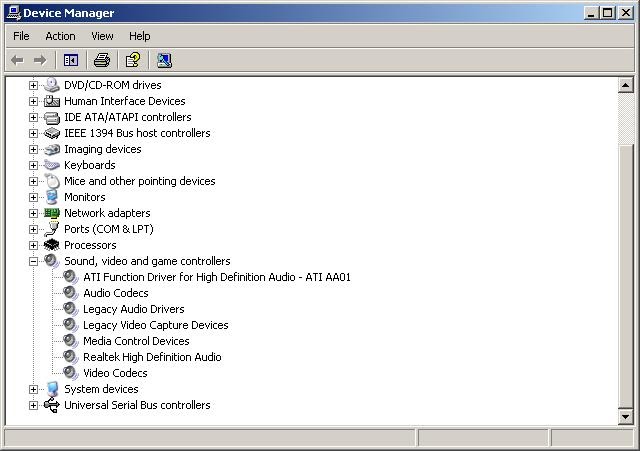Expand the Keyboards node
The image size is (640, 451).
coord(33,165)
